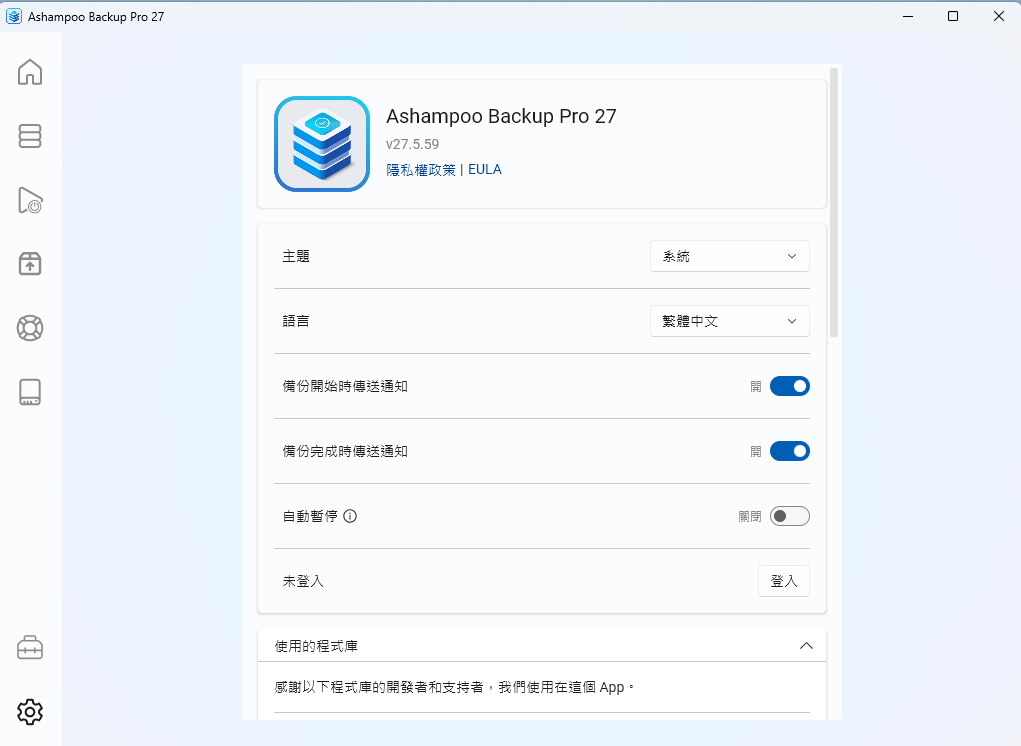
Task: Open the settings gear icon
Action: pyautogui.click(x=30, y=712)
